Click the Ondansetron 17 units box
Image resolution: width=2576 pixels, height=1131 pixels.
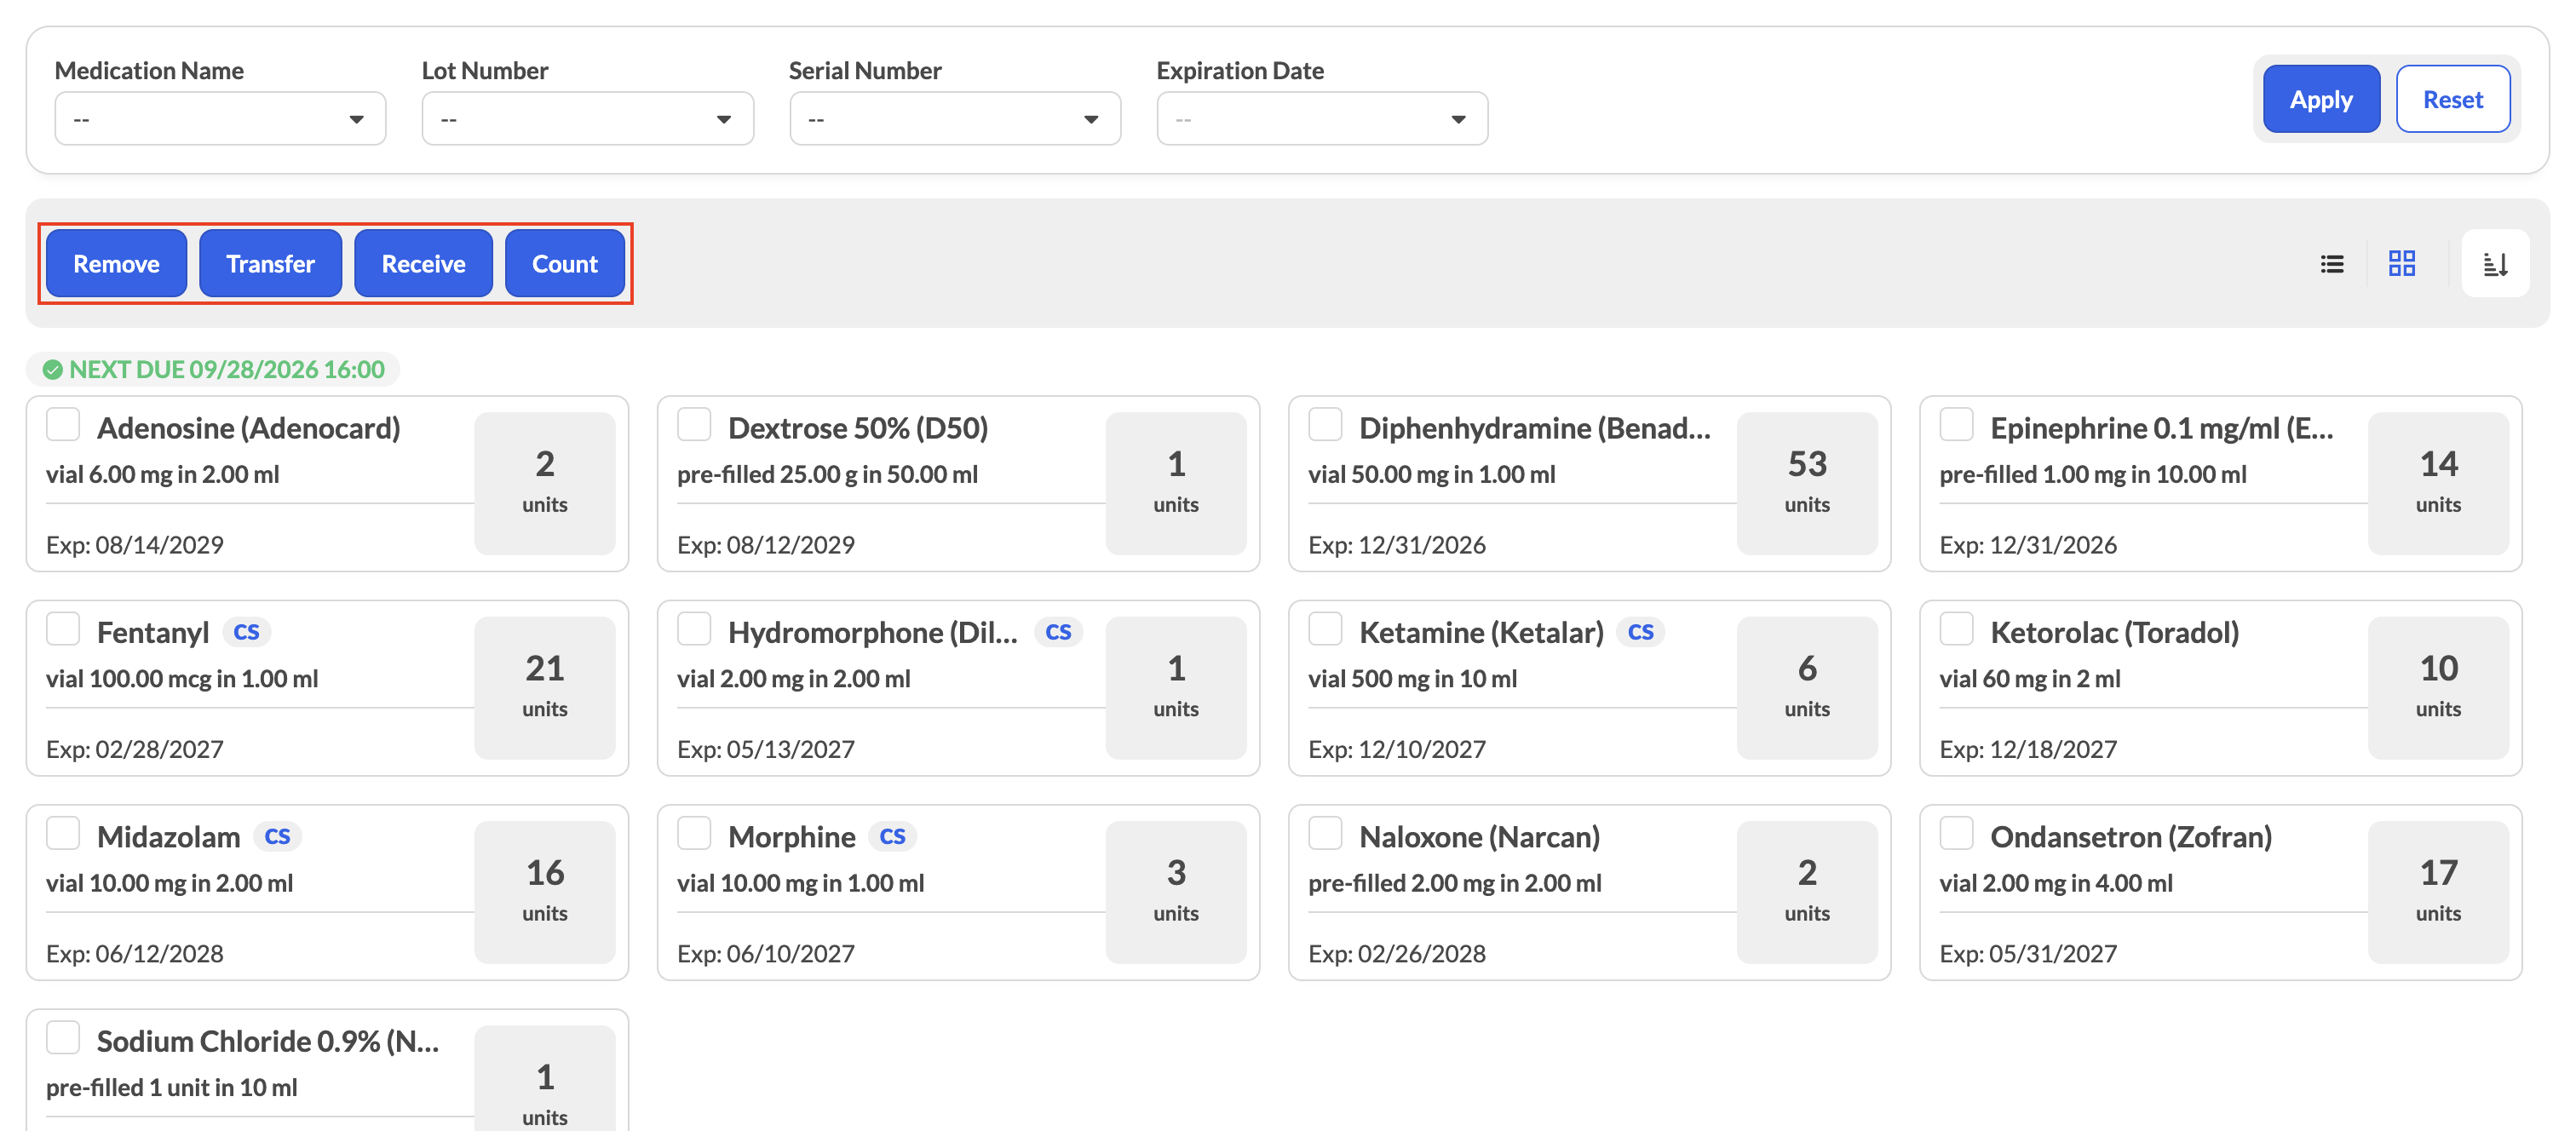pyautogui.click(x=2438, y=892)
